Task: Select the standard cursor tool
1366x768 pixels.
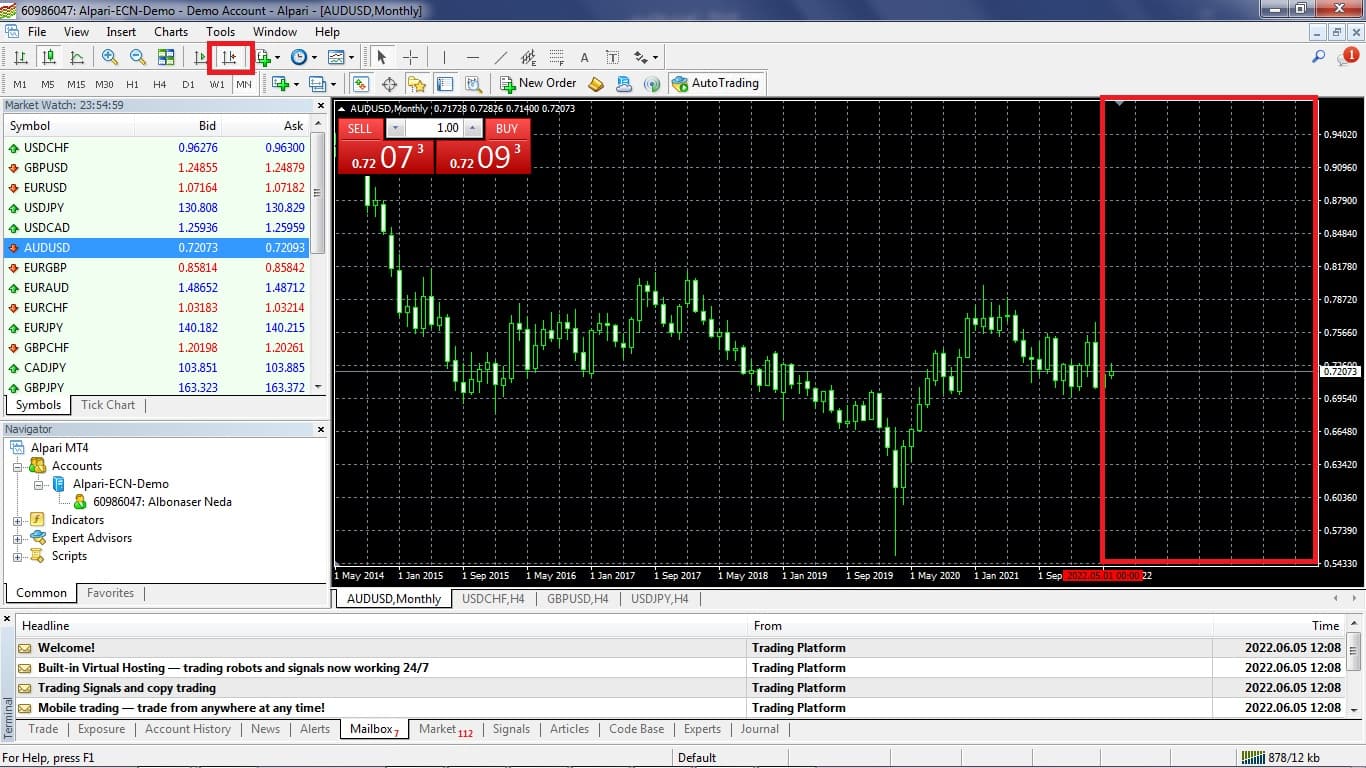Action: tap(382, 58)
